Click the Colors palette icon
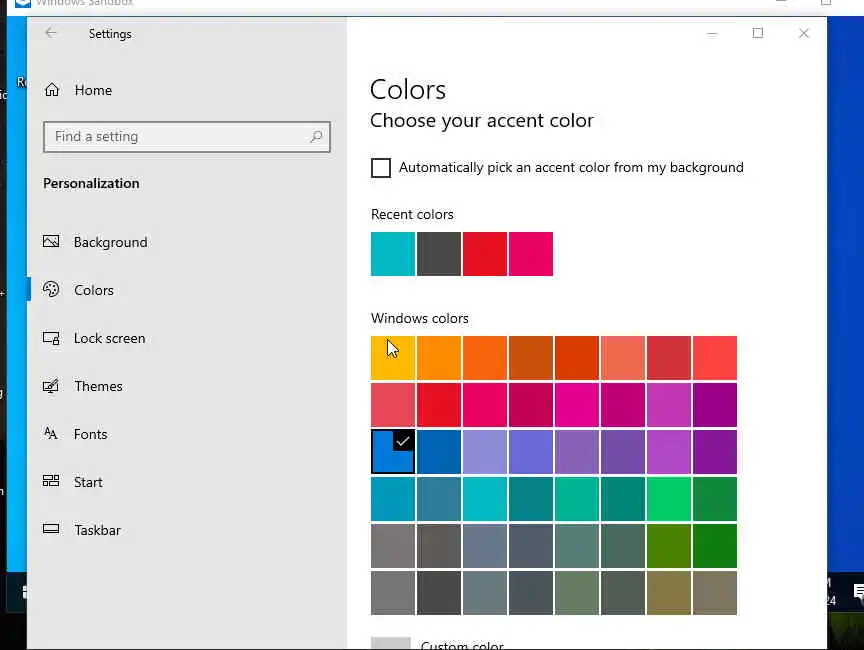 tap(51, 290)
